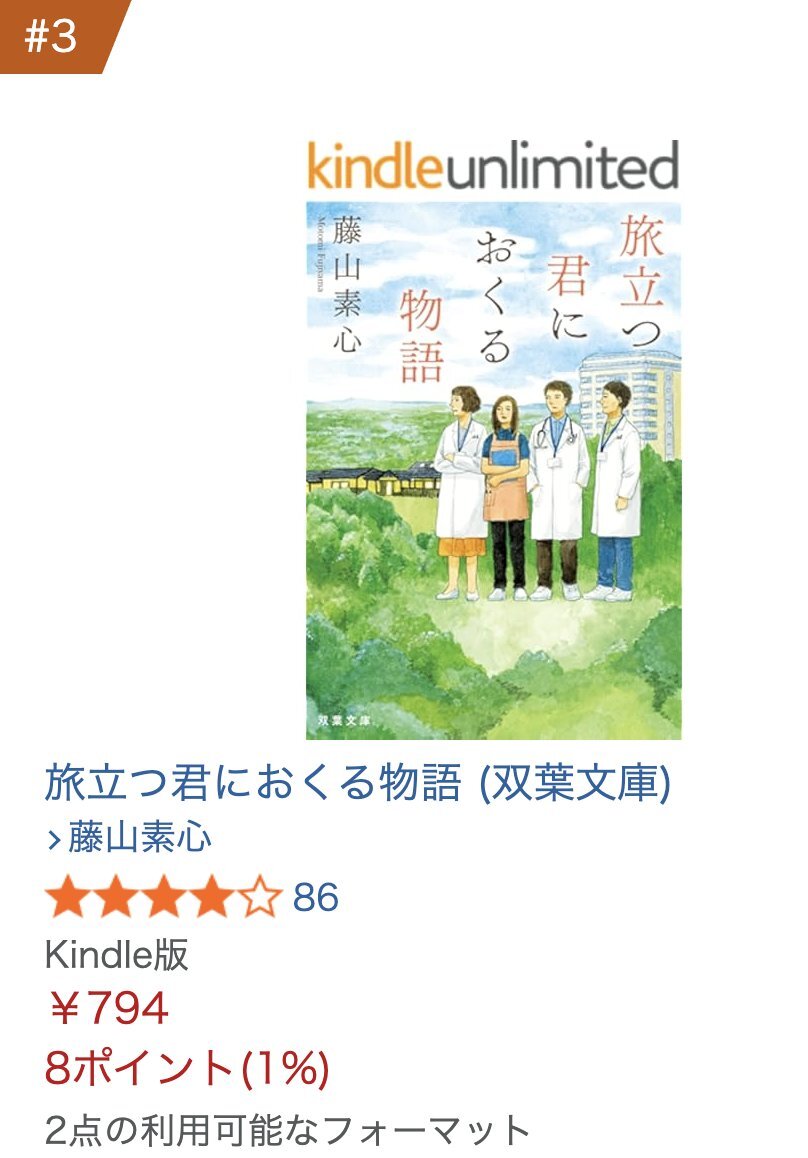
Task: Click the first orange rating star
Action: [x=68, y=897]
